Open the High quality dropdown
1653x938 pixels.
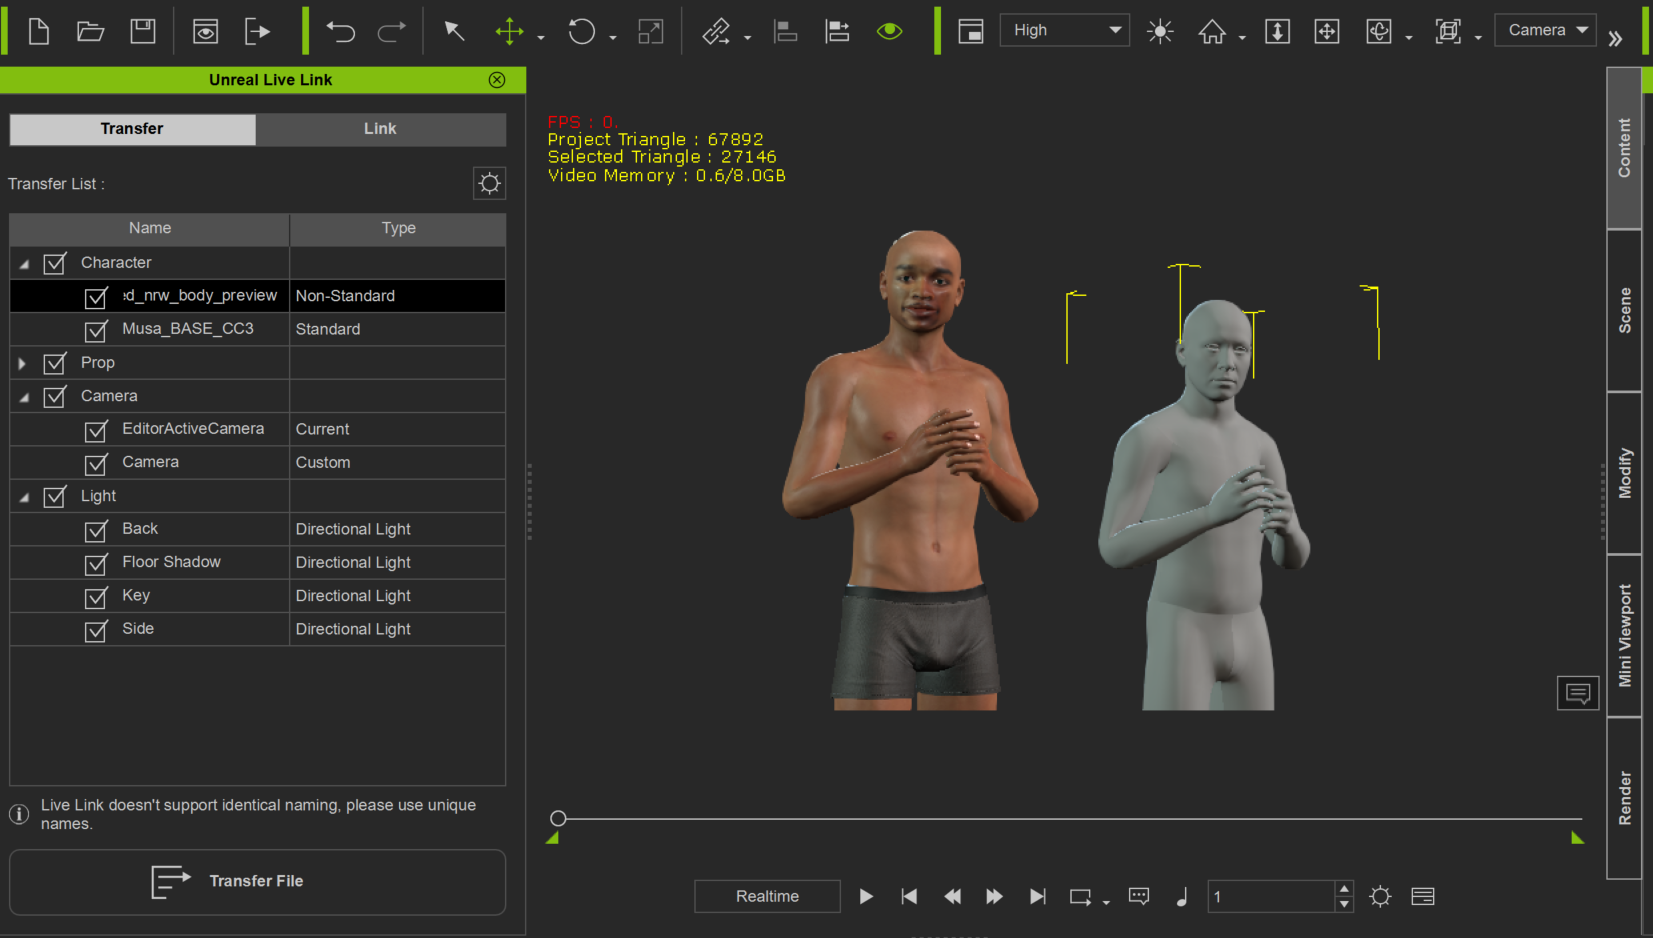click(1065, 30)
